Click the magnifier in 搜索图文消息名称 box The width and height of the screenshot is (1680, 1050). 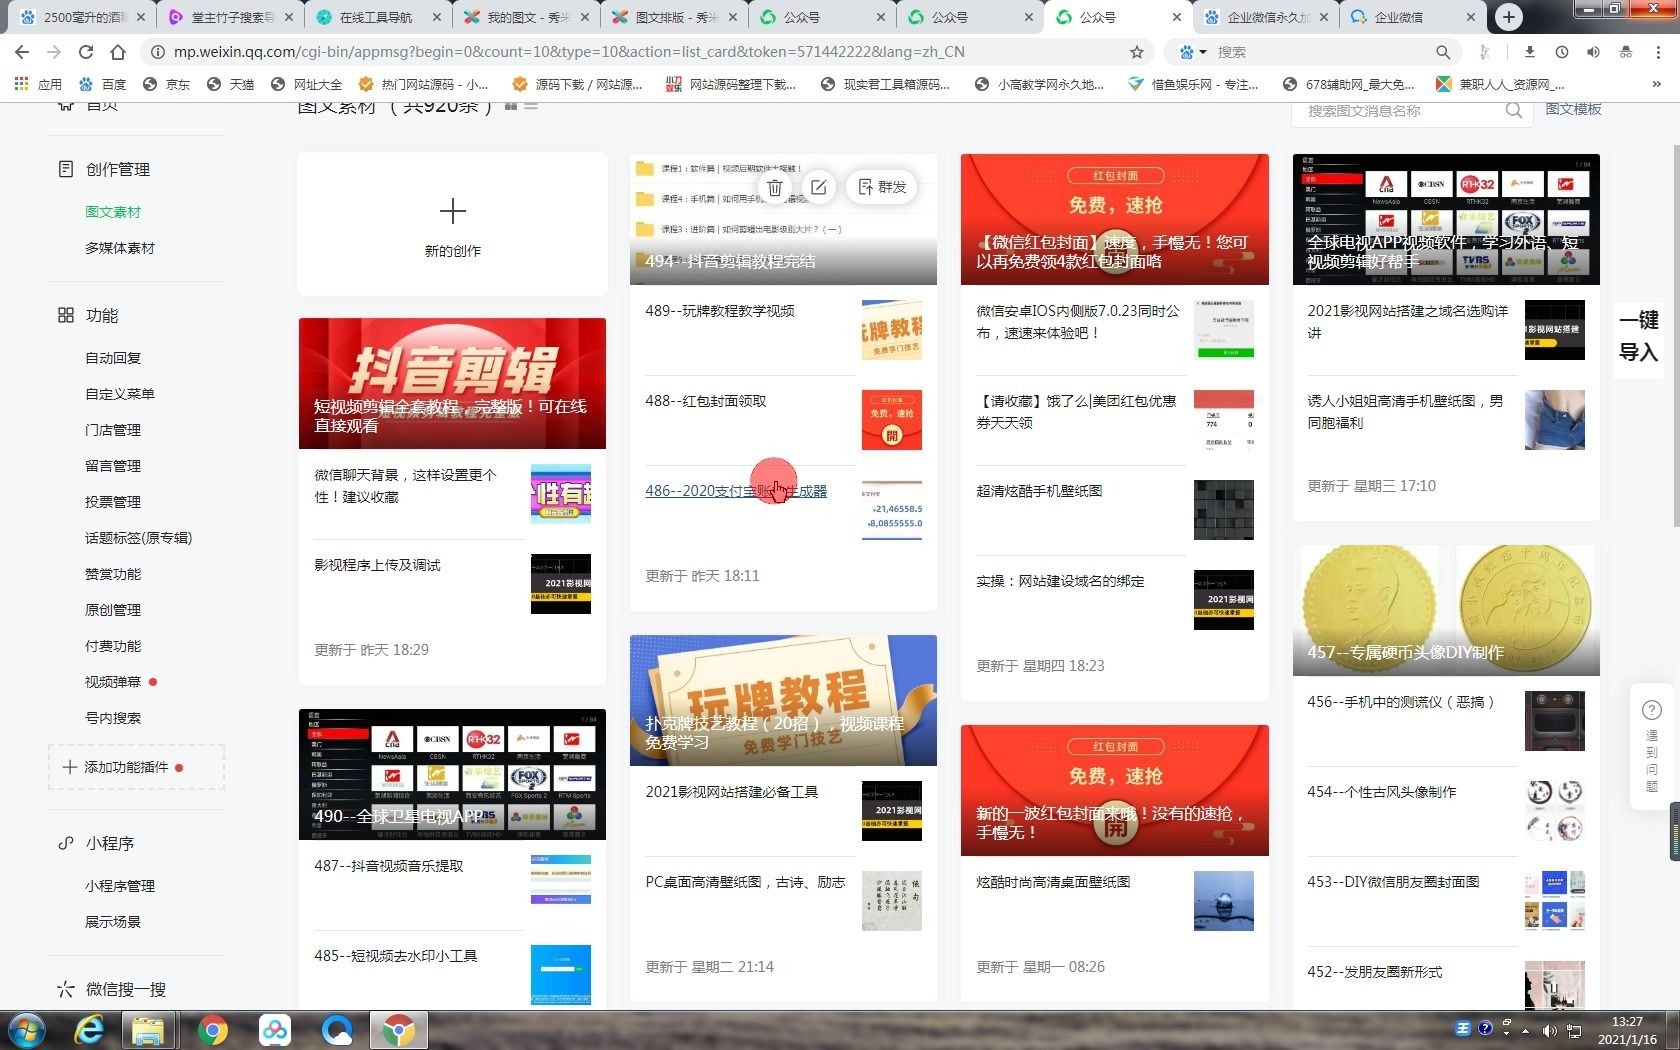coord(1514,111)
